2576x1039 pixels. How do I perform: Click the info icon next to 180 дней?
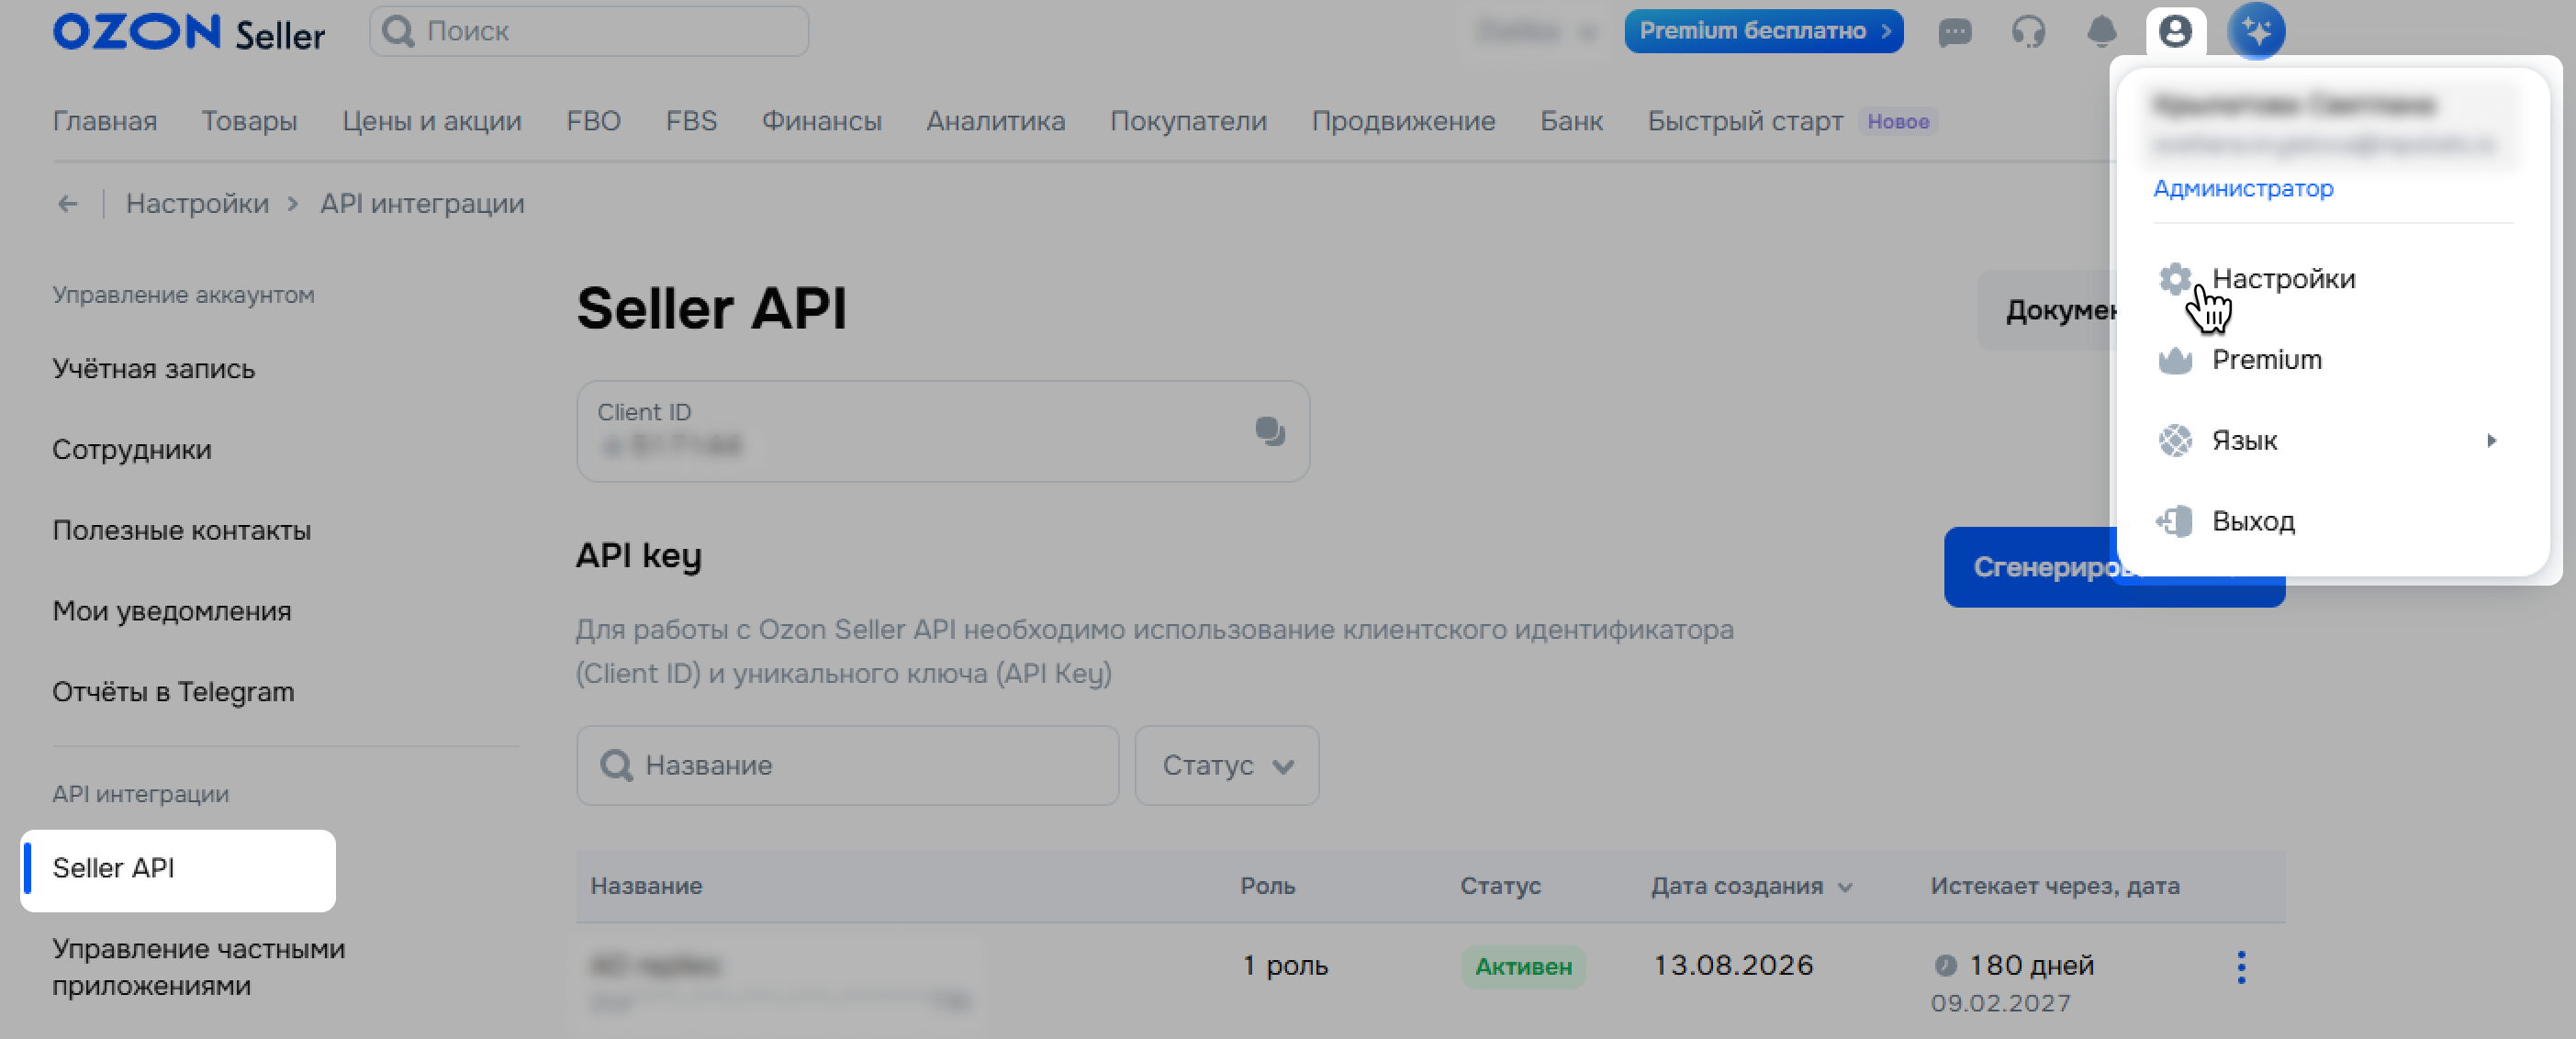coord(1945,965)
